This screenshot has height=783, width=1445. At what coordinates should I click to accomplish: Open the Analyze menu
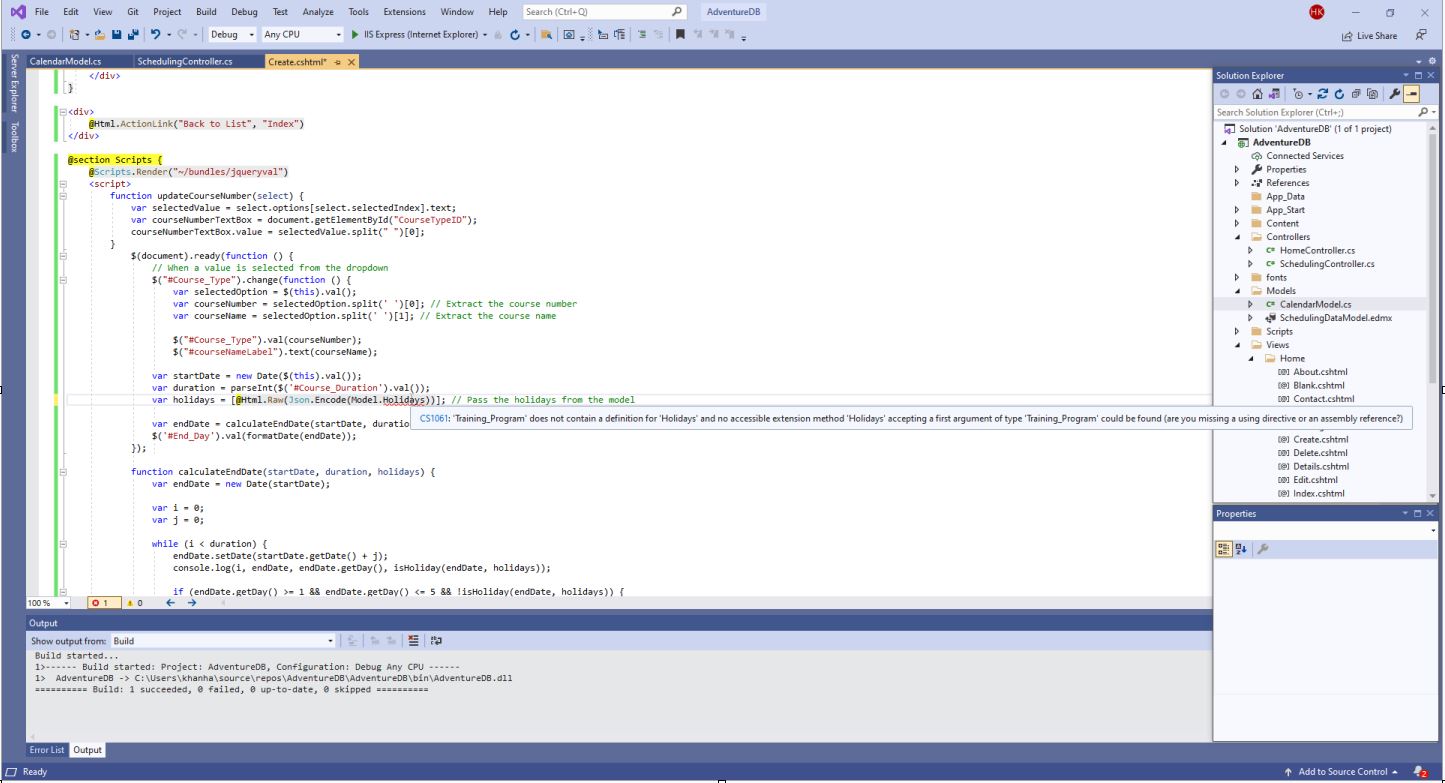point(318,12)
